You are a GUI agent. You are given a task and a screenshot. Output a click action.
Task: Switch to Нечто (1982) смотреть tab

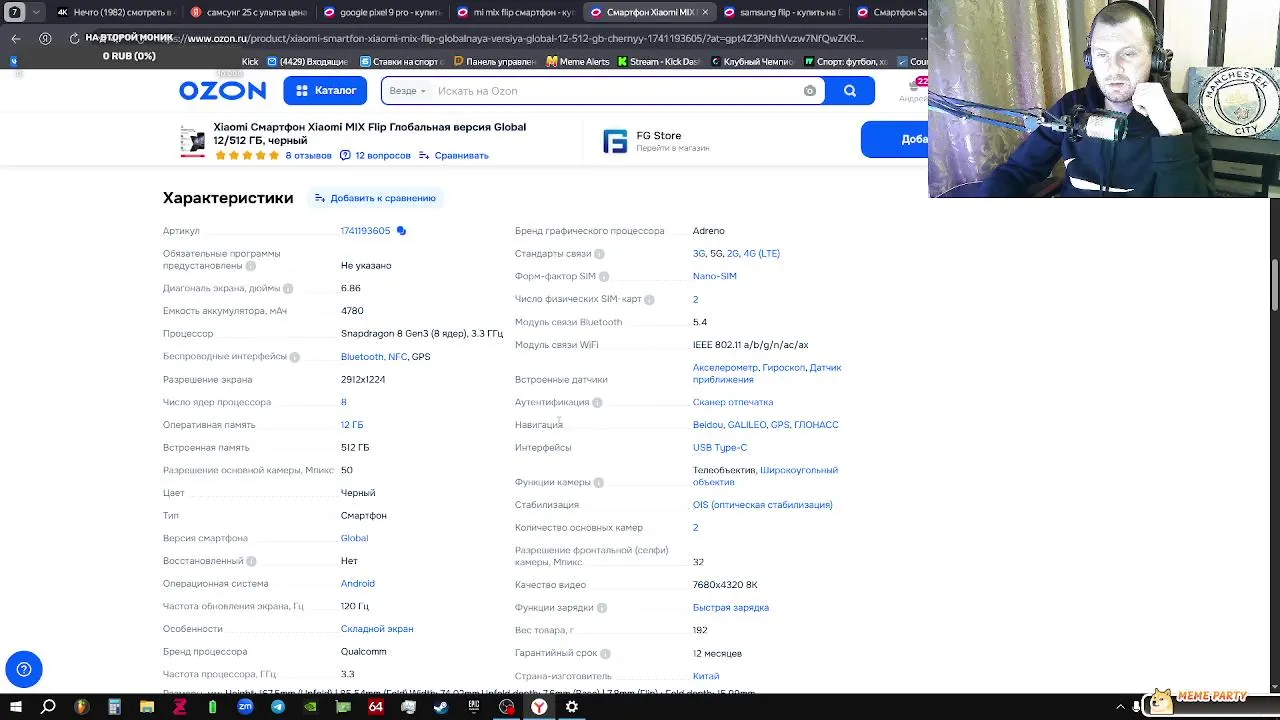[x=115, y=12]
